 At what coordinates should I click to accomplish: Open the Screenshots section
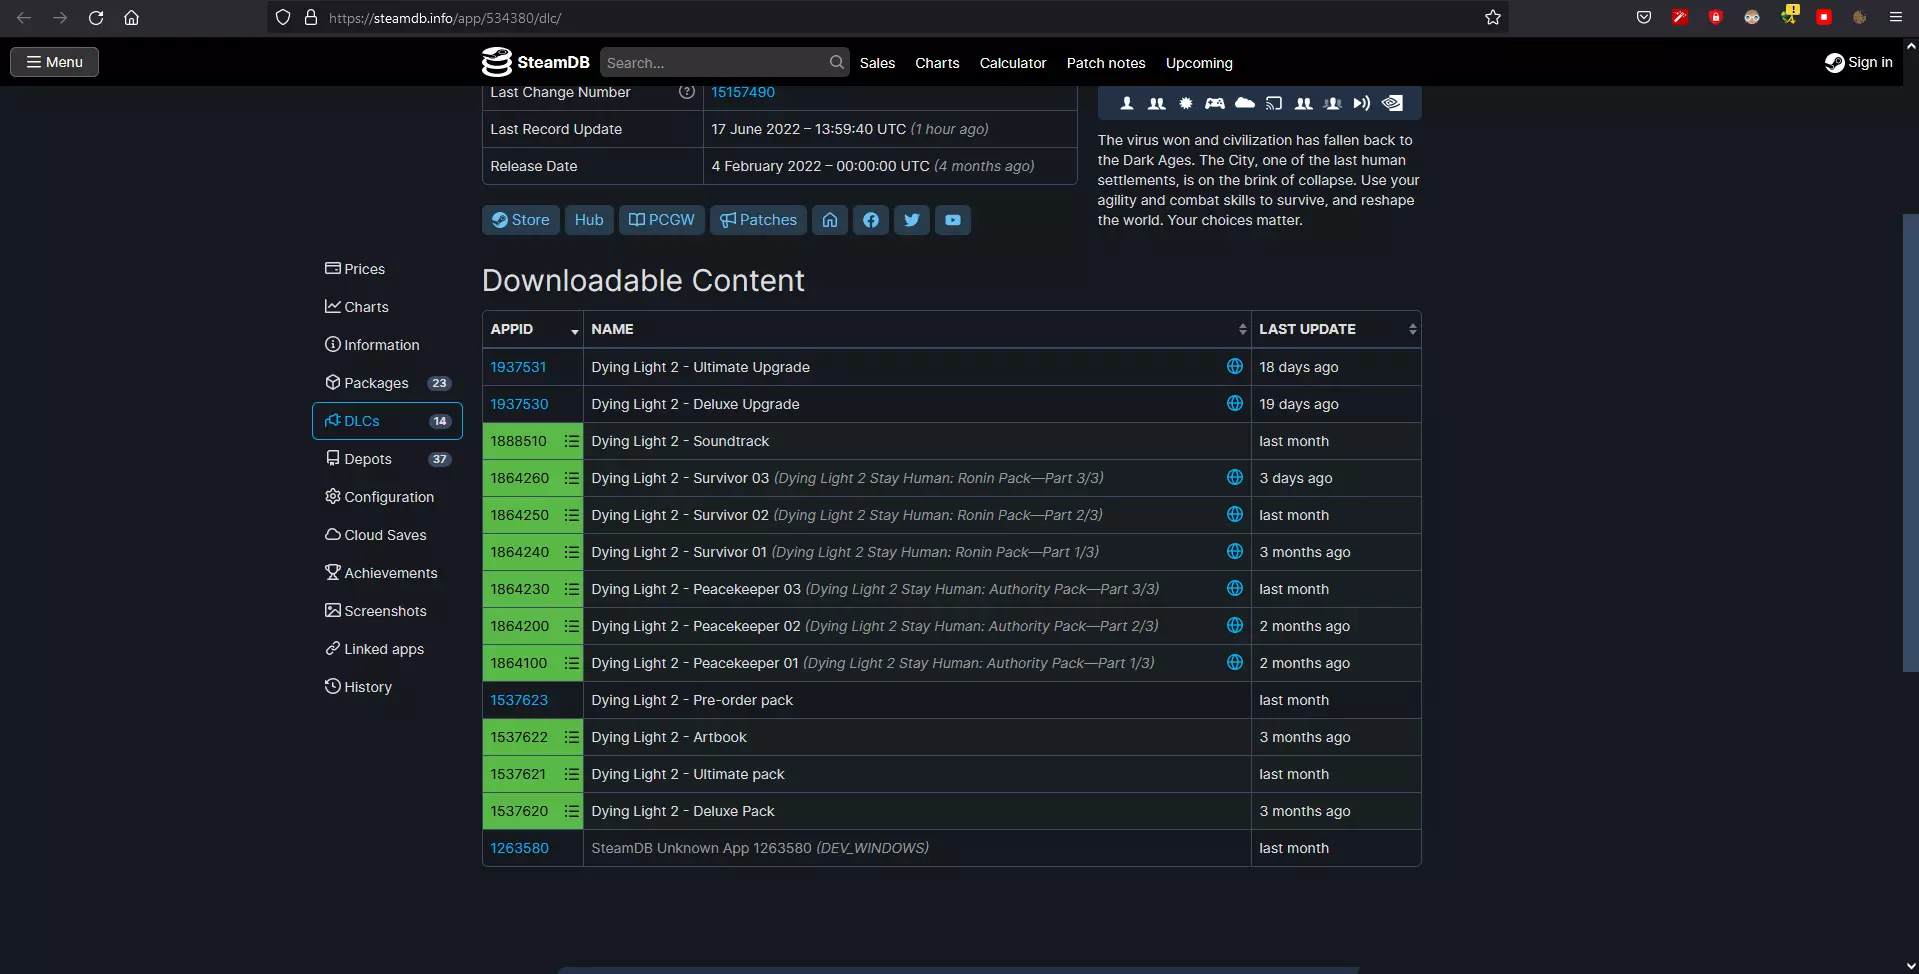tap(375, 611)
